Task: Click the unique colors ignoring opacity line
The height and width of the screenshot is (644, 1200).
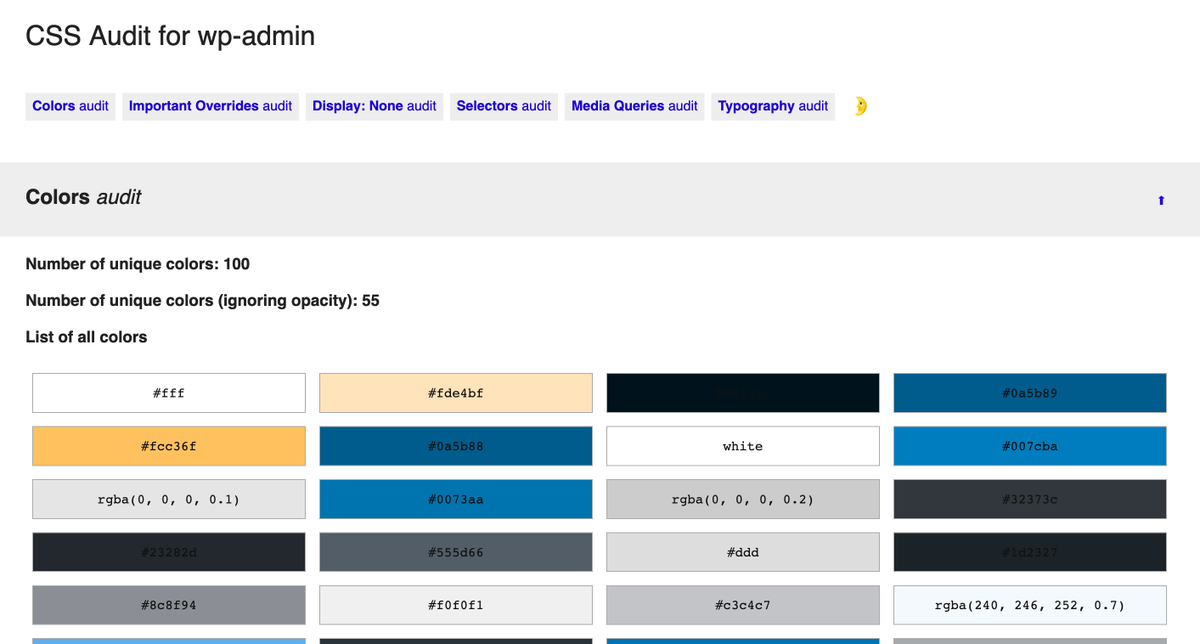Action: 202,300
